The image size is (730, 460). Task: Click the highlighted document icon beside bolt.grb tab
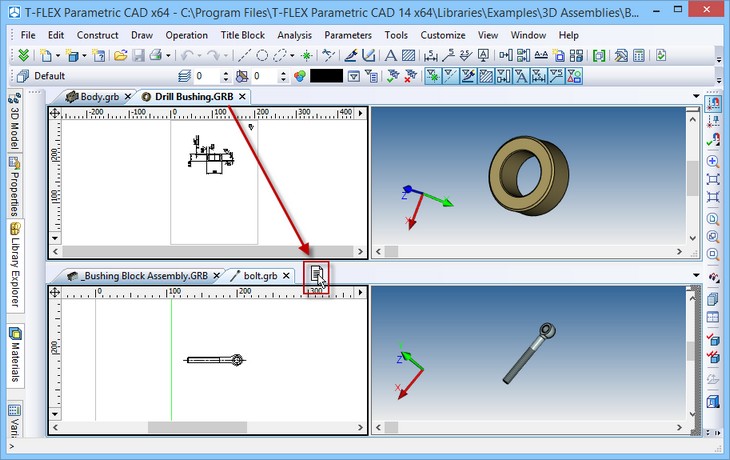(316, 274)
